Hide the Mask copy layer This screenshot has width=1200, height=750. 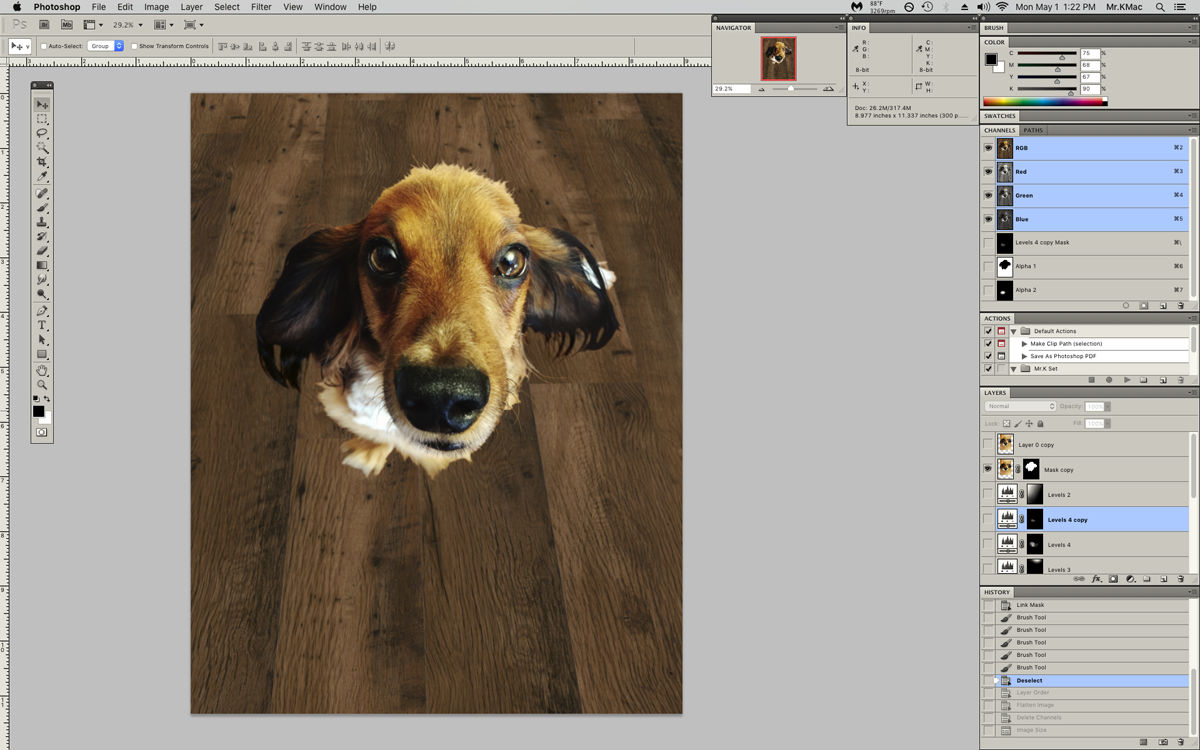click(988, 469)
